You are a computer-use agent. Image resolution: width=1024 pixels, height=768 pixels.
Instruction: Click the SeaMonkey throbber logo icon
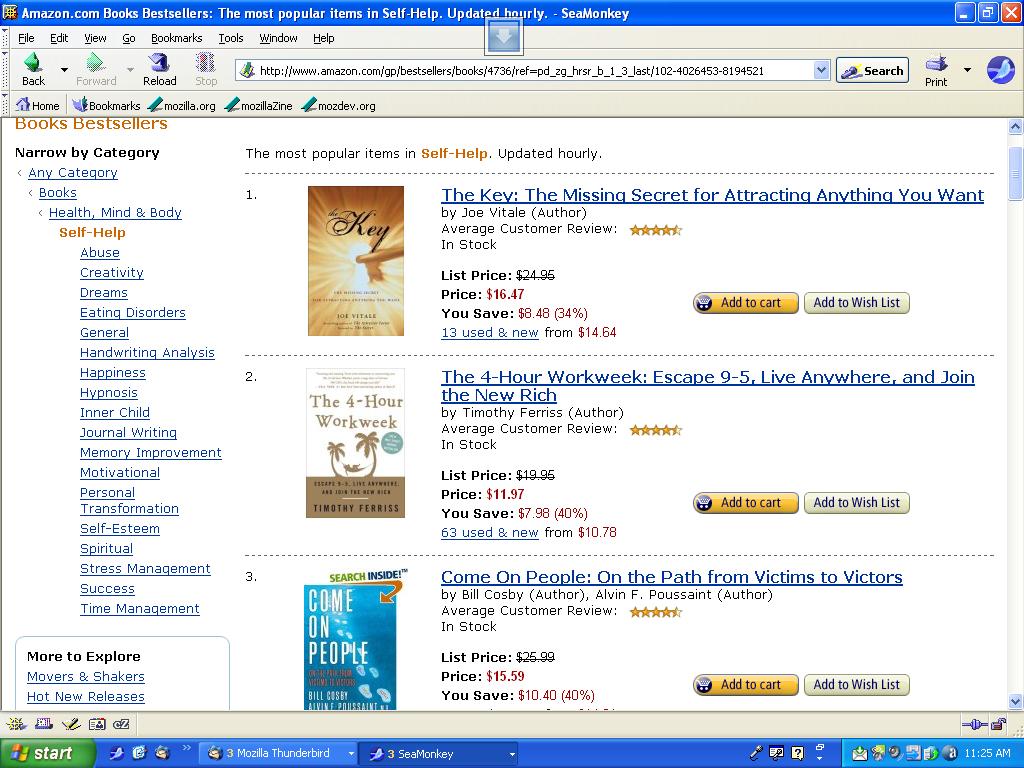click(1000, 70)
